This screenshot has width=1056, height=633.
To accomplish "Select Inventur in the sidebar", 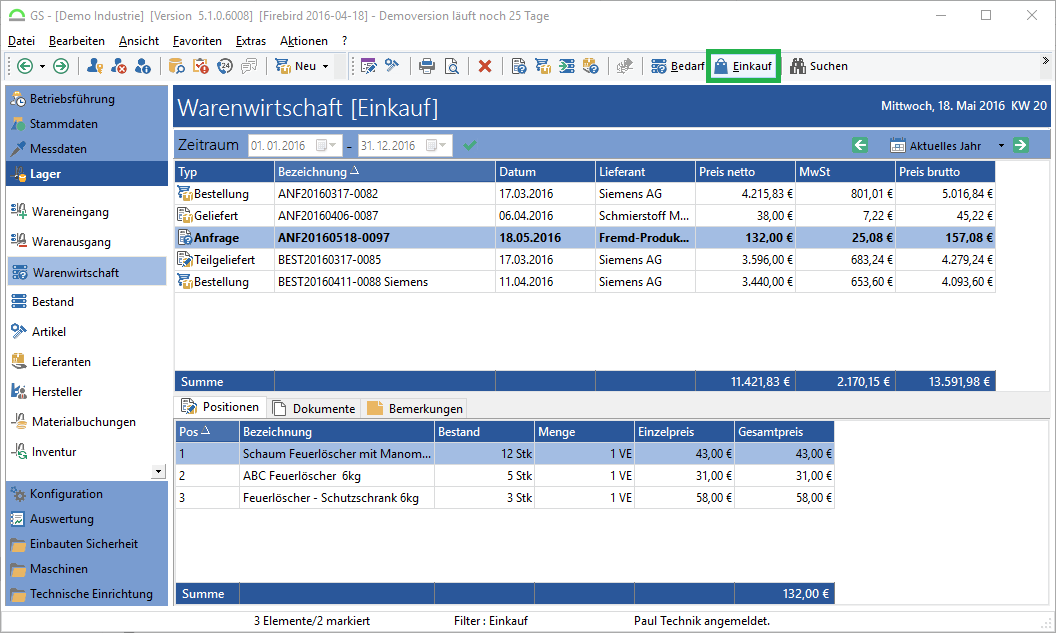I will tap(53, 452).
